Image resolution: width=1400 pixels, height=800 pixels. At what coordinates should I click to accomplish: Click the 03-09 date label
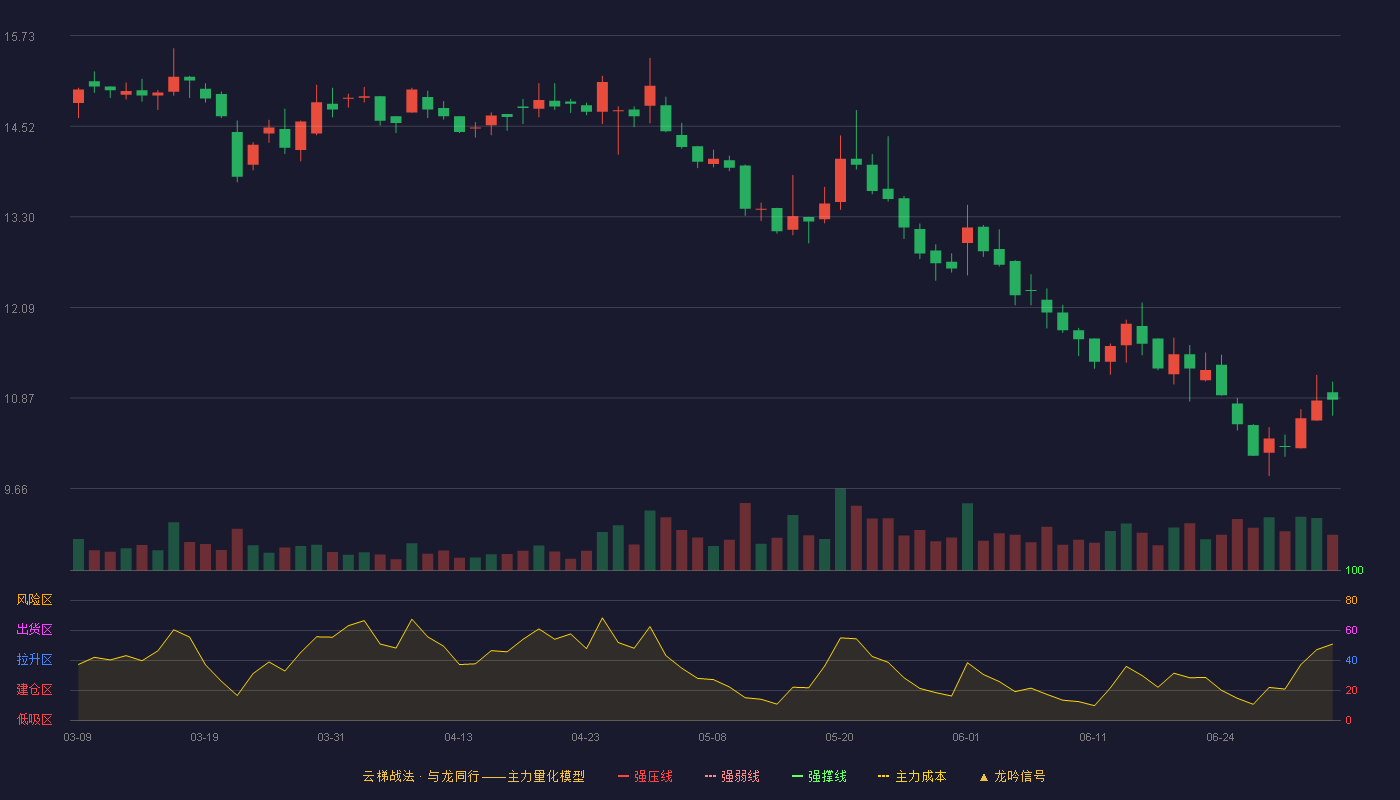(x=77, y=737)
